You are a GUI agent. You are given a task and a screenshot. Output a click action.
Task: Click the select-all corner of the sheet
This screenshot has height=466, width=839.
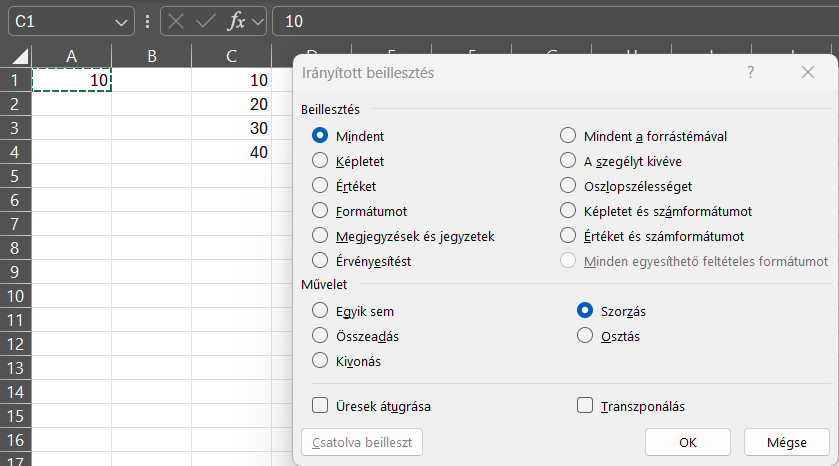(16, 57)
